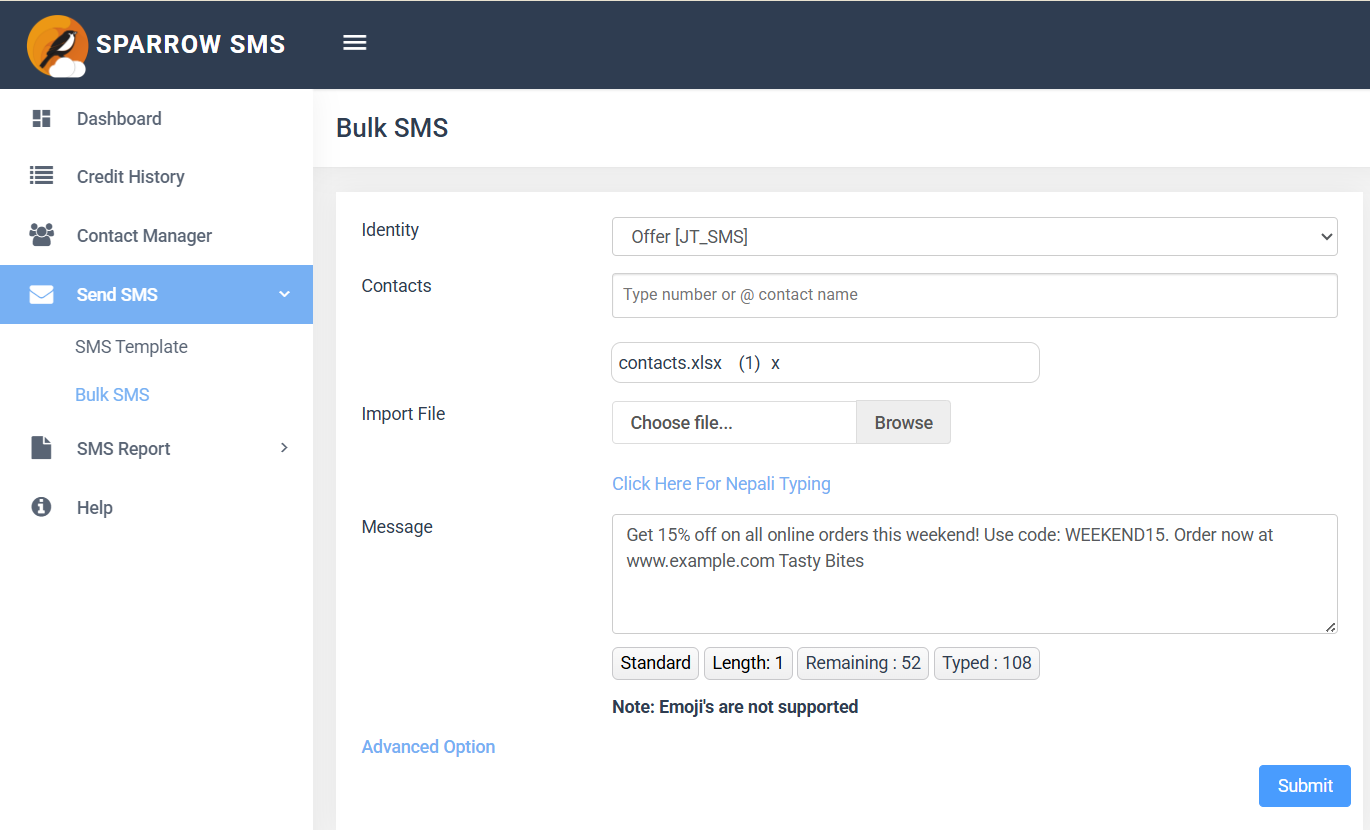Select the Credit History list icon
The width and height of the screenshot is (1370, 830).
tap(41, 176)
